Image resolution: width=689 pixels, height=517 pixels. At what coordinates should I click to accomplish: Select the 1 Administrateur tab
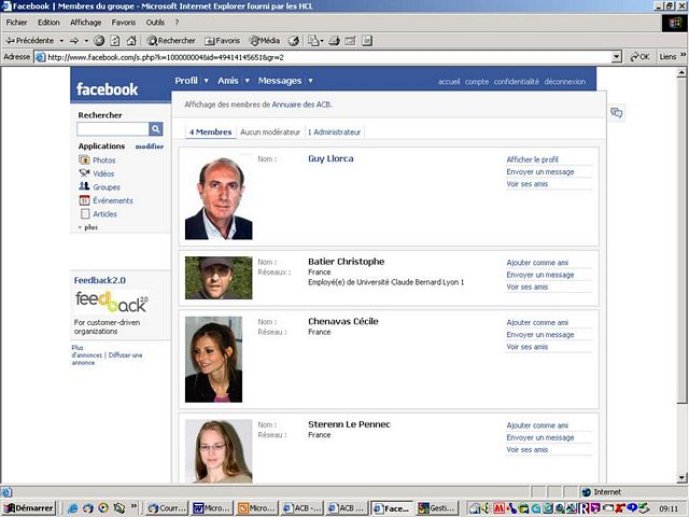(334, 132)
